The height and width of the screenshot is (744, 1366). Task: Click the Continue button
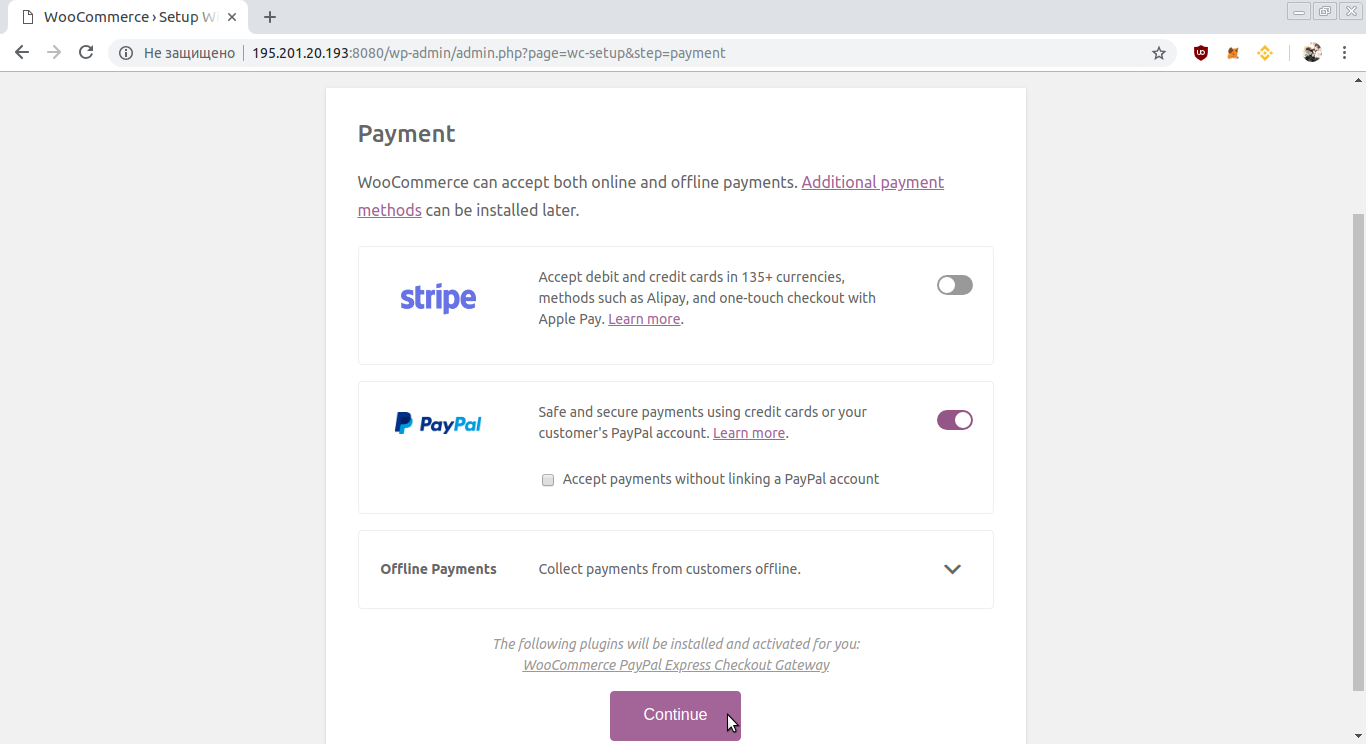(675, 715)
